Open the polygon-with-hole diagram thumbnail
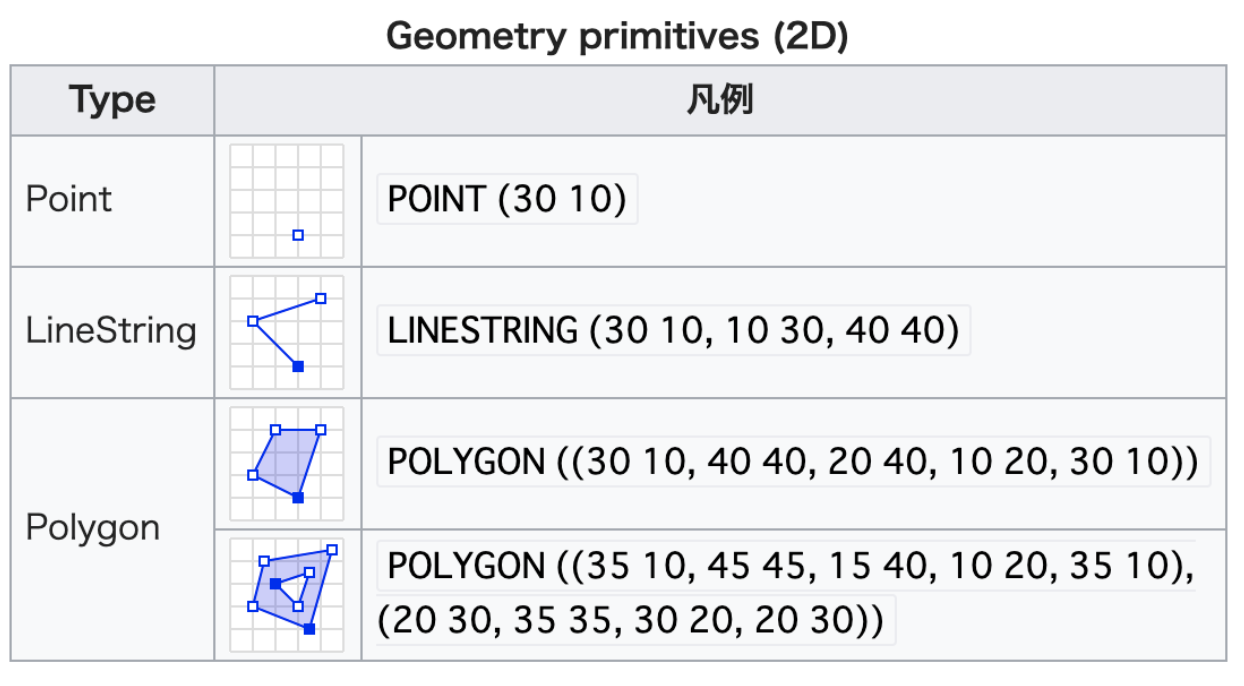 pos(287,595)
